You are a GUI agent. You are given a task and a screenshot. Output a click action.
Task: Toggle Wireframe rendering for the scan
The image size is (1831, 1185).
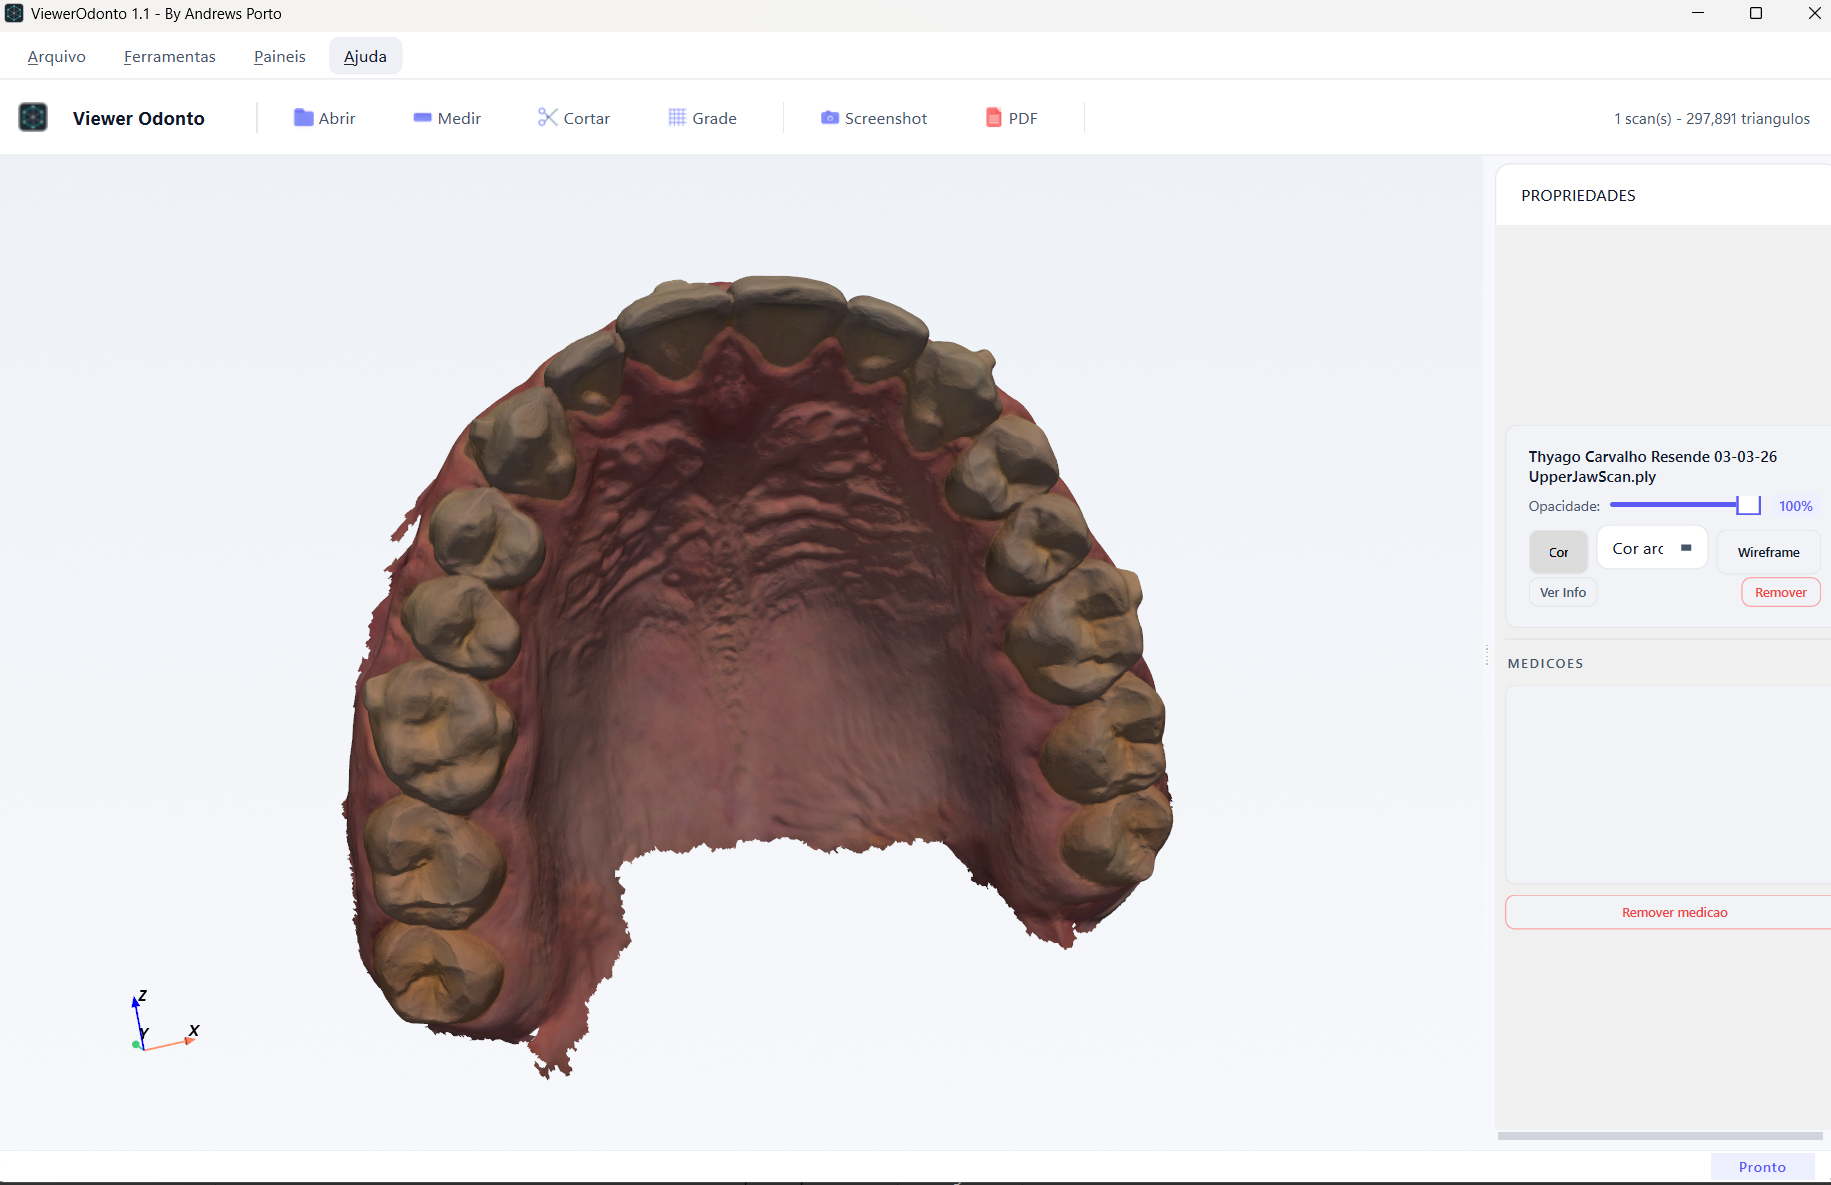1768,552
